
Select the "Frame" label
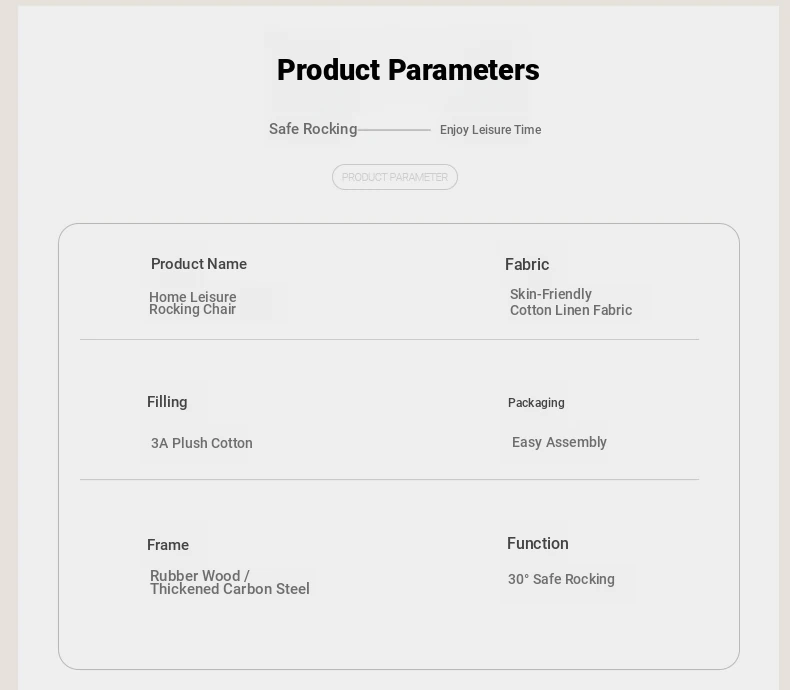coord(168,545)
